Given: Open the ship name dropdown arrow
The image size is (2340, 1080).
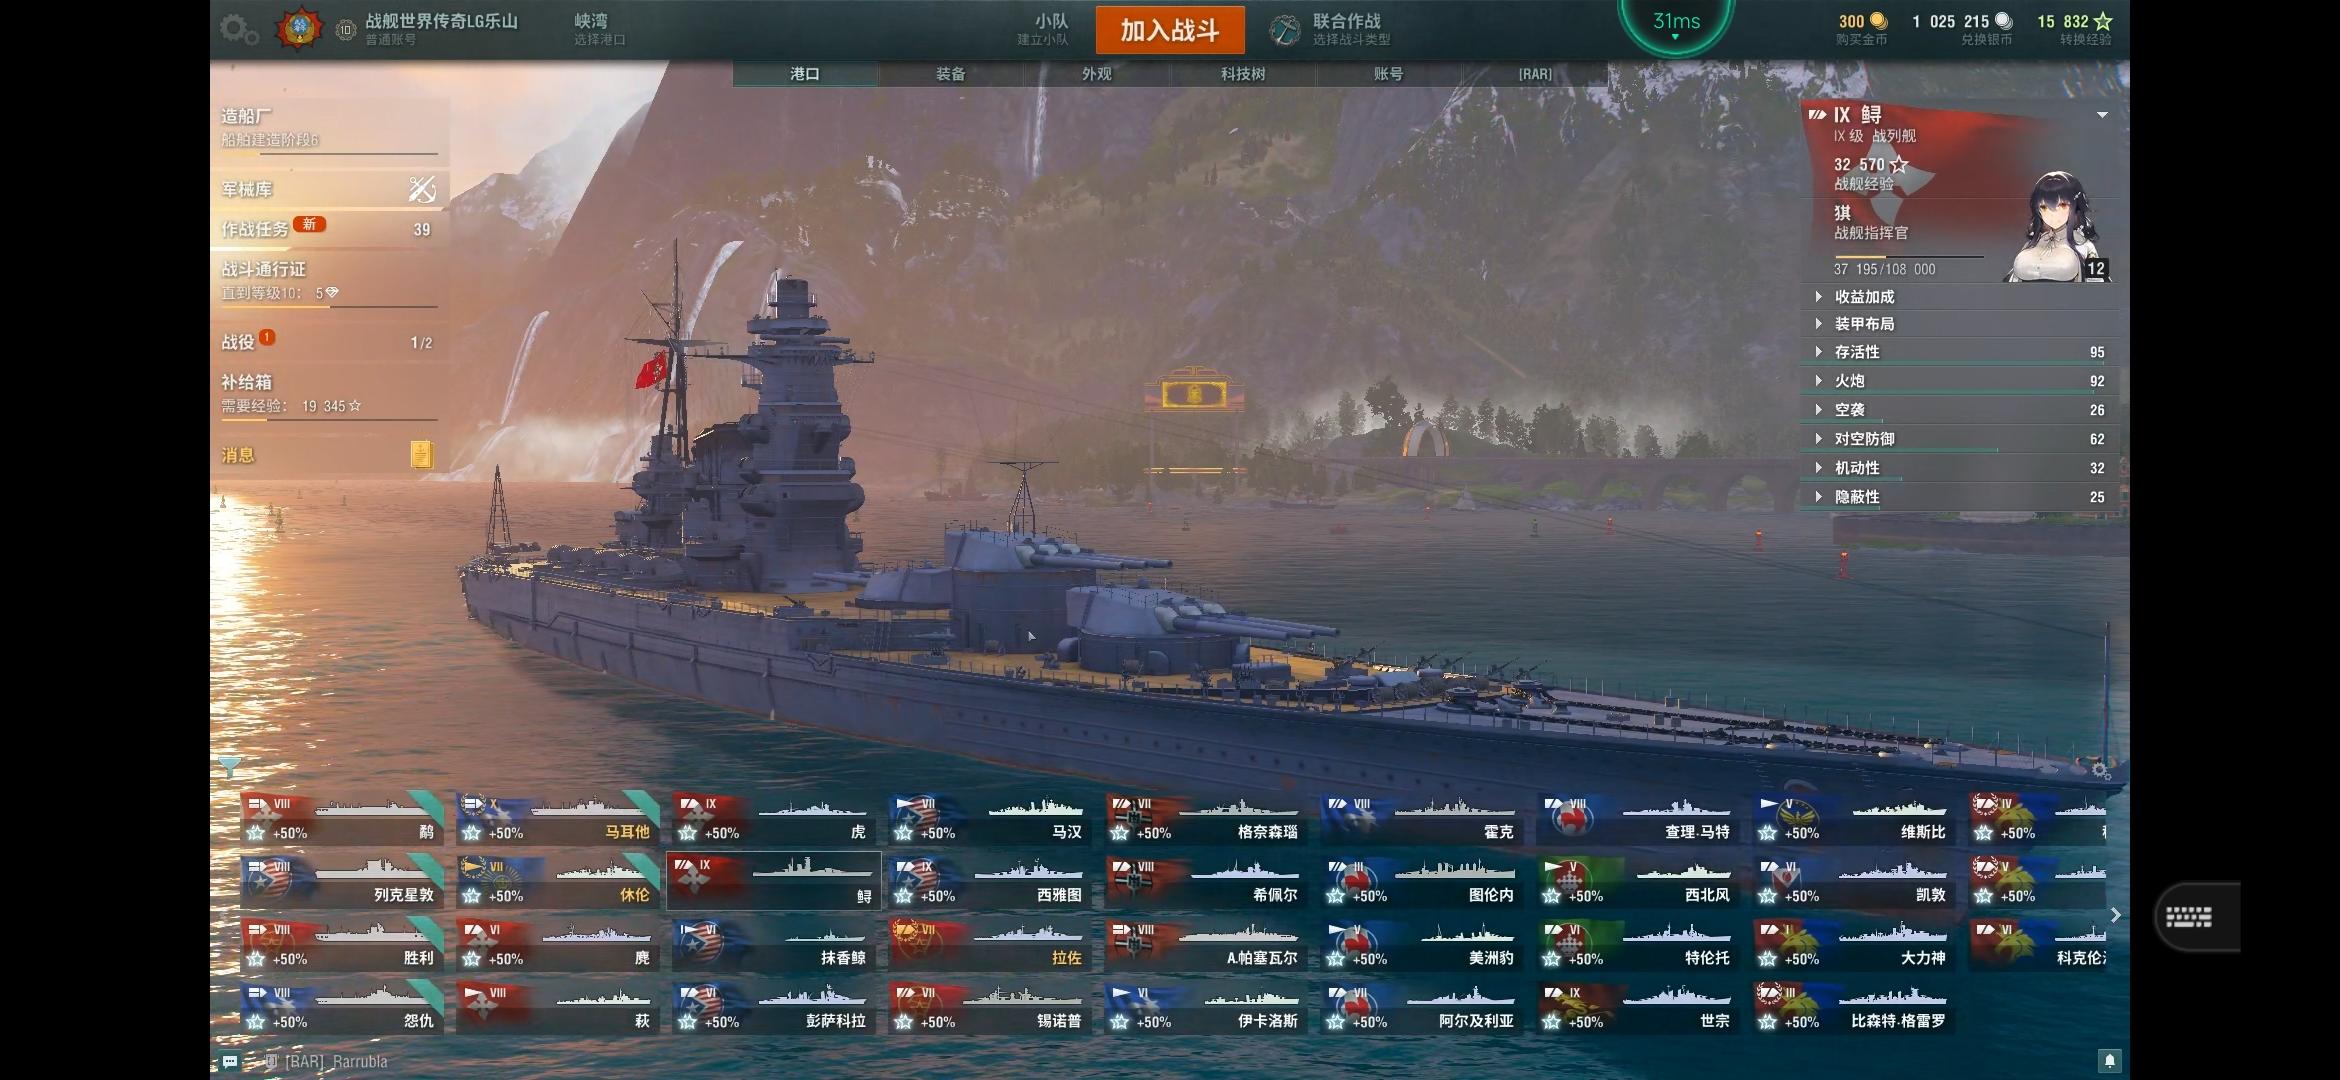Looking at the screenshot, I should point(2102,115).
